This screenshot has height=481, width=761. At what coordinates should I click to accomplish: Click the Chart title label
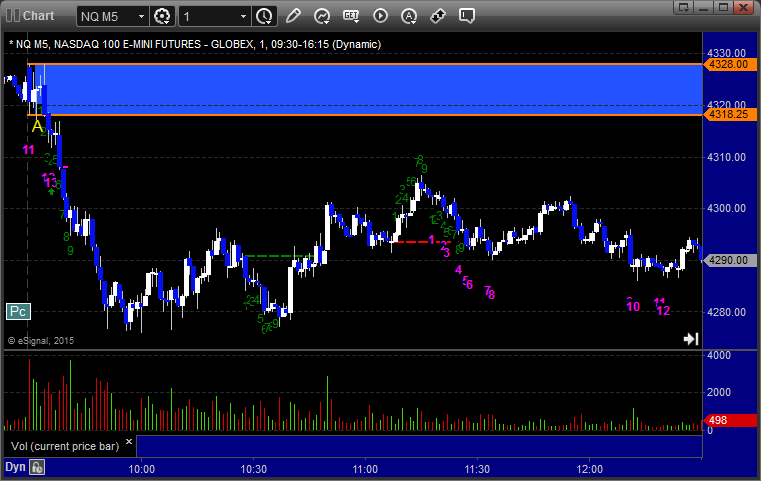tap(38, 16)
